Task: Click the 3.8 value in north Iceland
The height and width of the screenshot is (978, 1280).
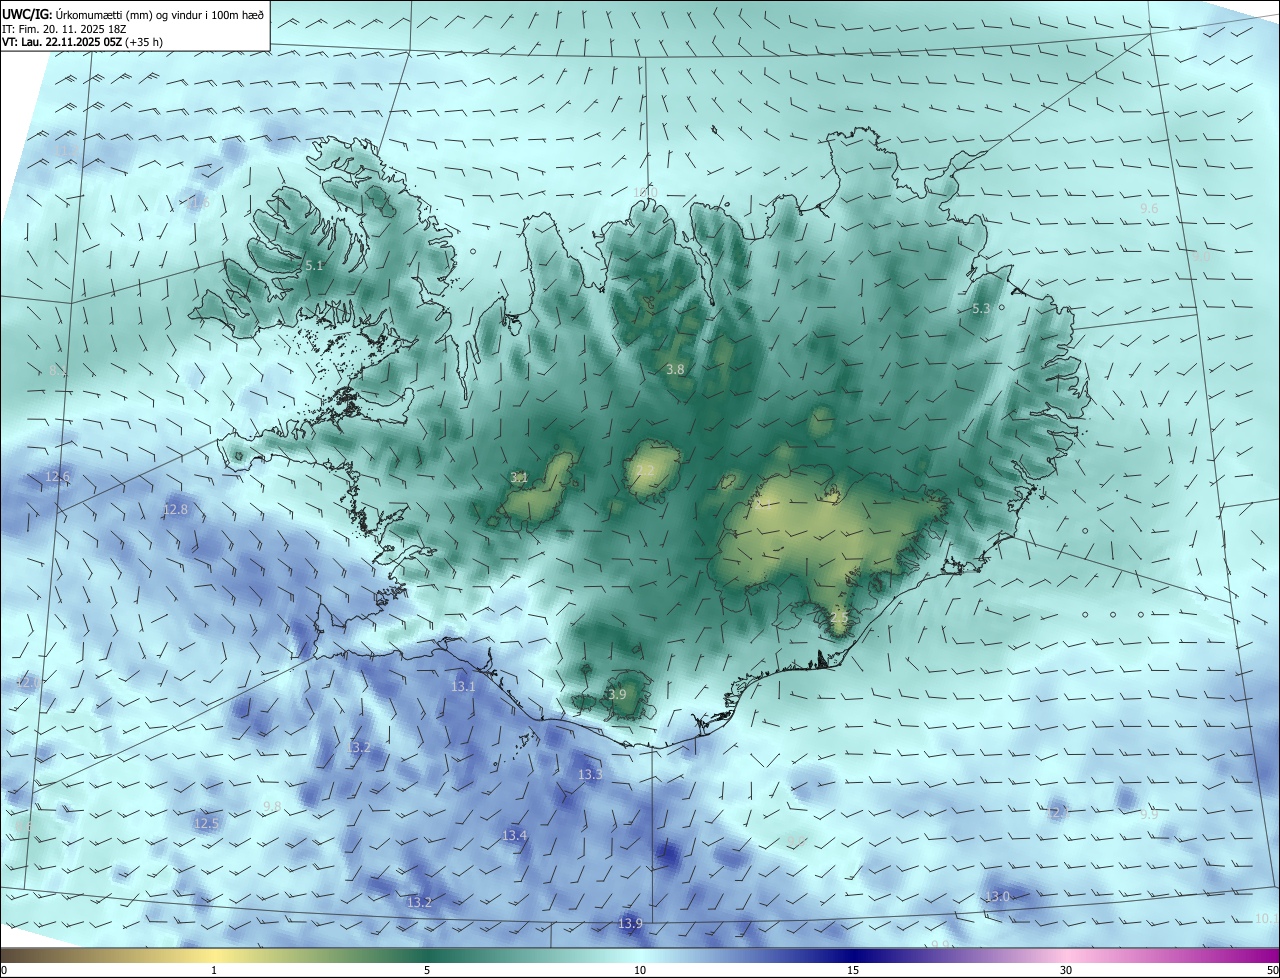Action: pyautogui.click(x=675, y=370)
